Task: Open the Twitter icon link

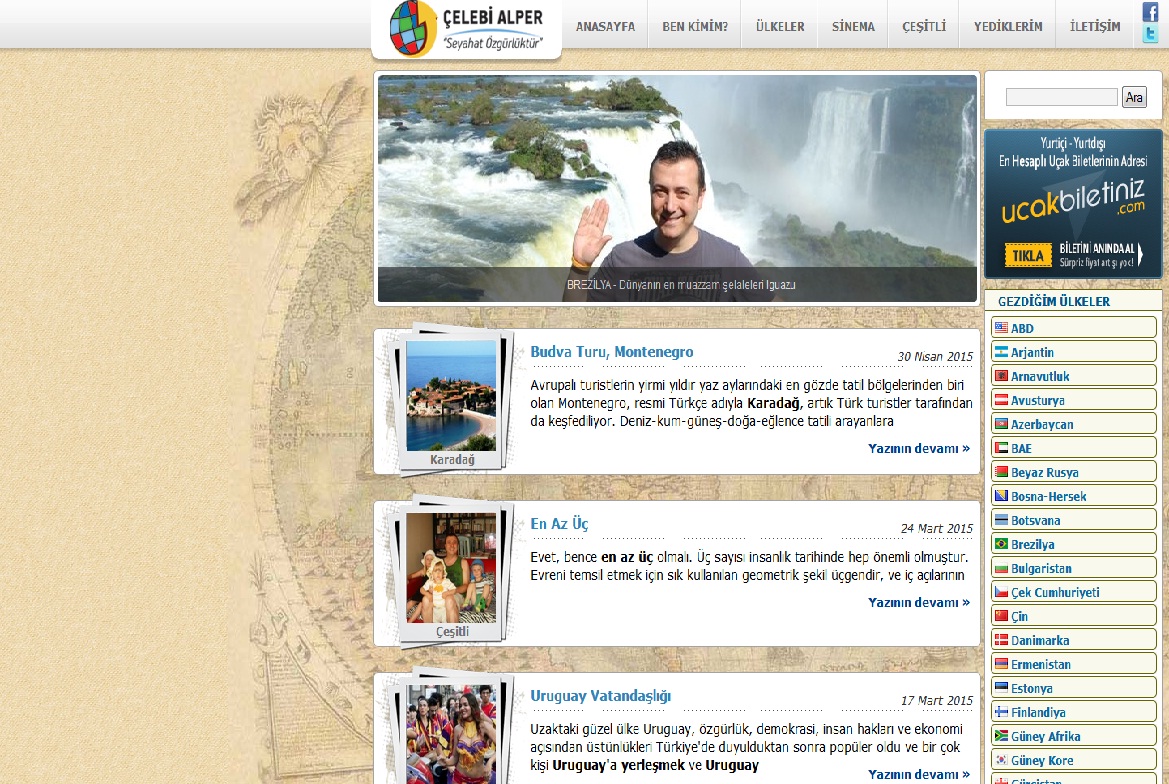Action: [1150, 34]
